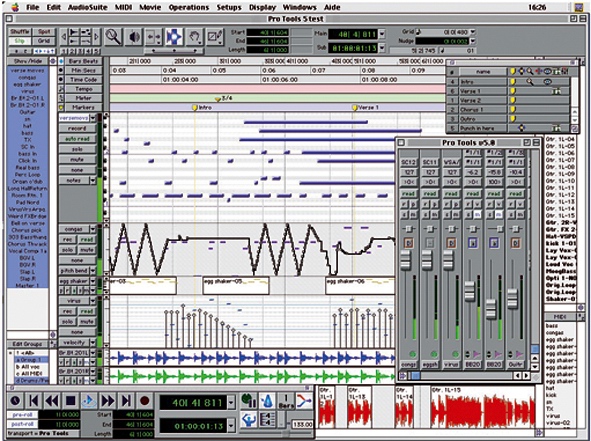591x441 pixels.
Task: Toggle Wait for Note MIDI icon
Action: 248,400
